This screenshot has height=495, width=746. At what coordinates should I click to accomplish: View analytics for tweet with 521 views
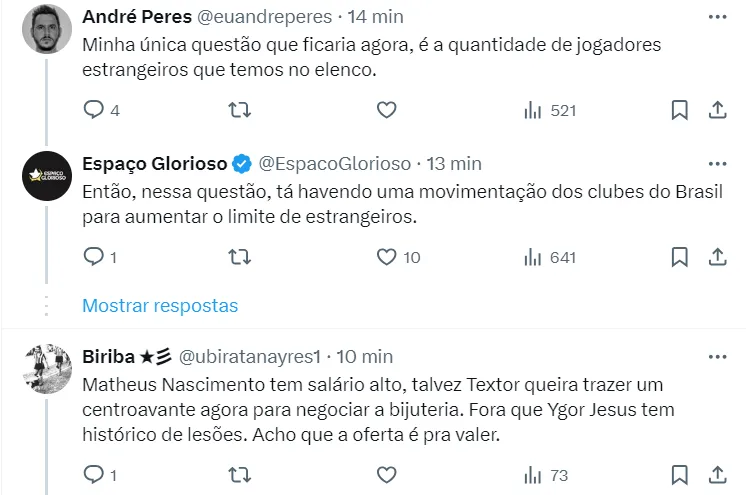tap(550, 110)
